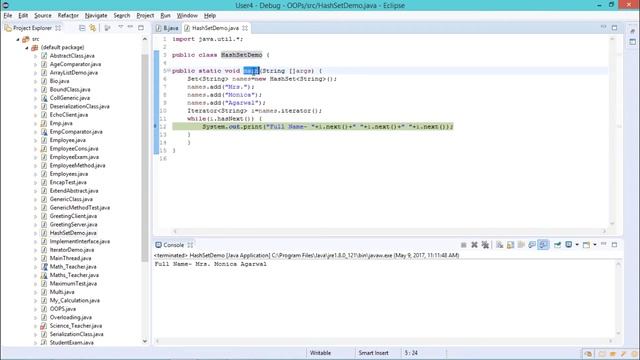Expand HashSetDemo.java tree arrow
This screenshot has height=360, width=640.
coord(36,233)
